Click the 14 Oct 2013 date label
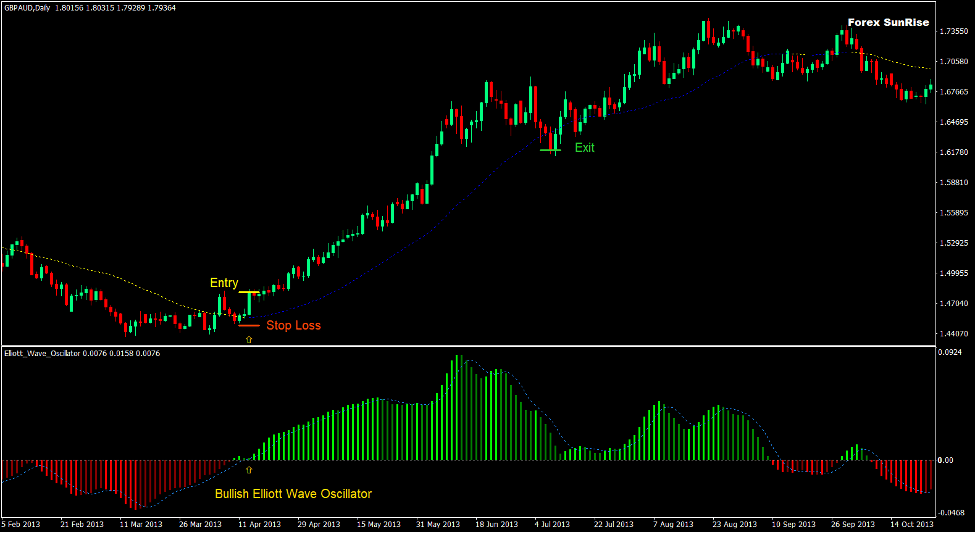Screen dimensions: 977x533 pos(912,525)
